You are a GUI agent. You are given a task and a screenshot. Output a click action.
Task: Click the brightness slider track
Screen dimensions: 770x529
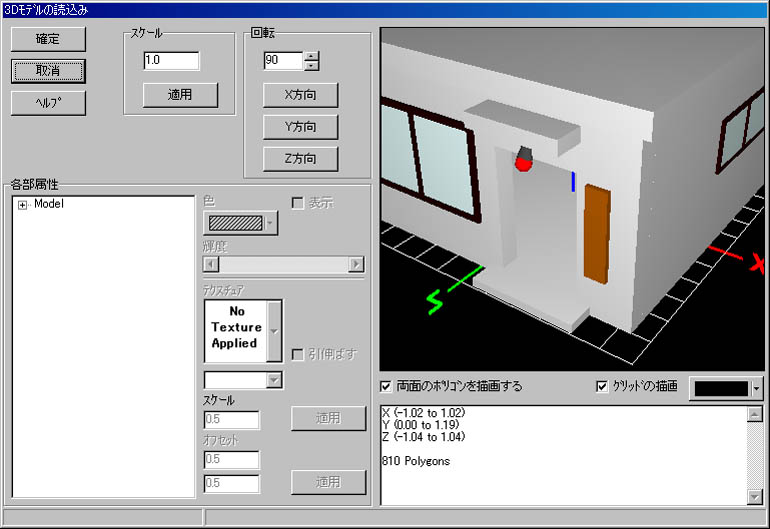click(283, 264)
